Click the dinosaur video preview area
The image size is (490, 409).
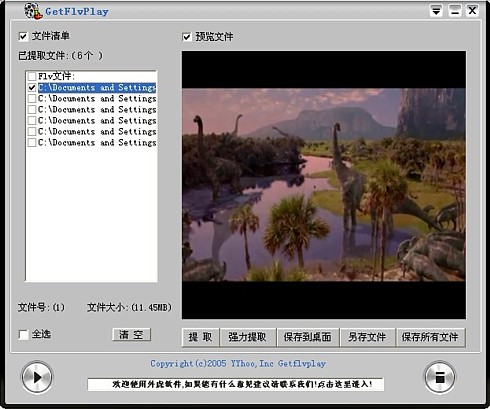(x=324, y=185)
